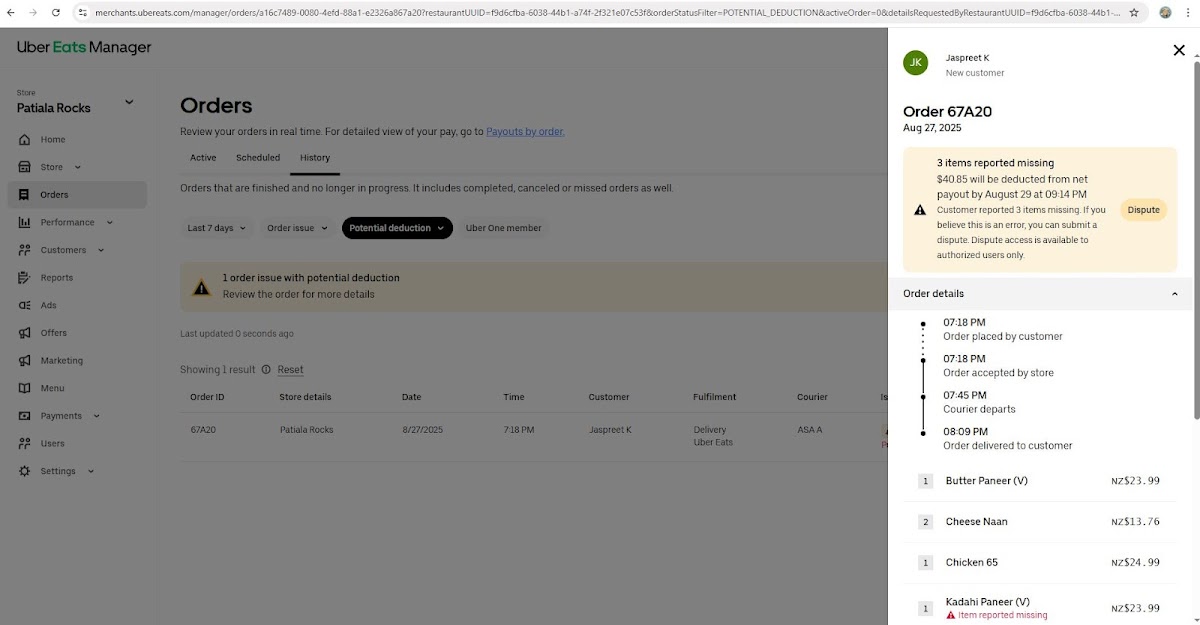
Task: Click the warning icon in missing items notice
Action: click(x=920, y=210)
